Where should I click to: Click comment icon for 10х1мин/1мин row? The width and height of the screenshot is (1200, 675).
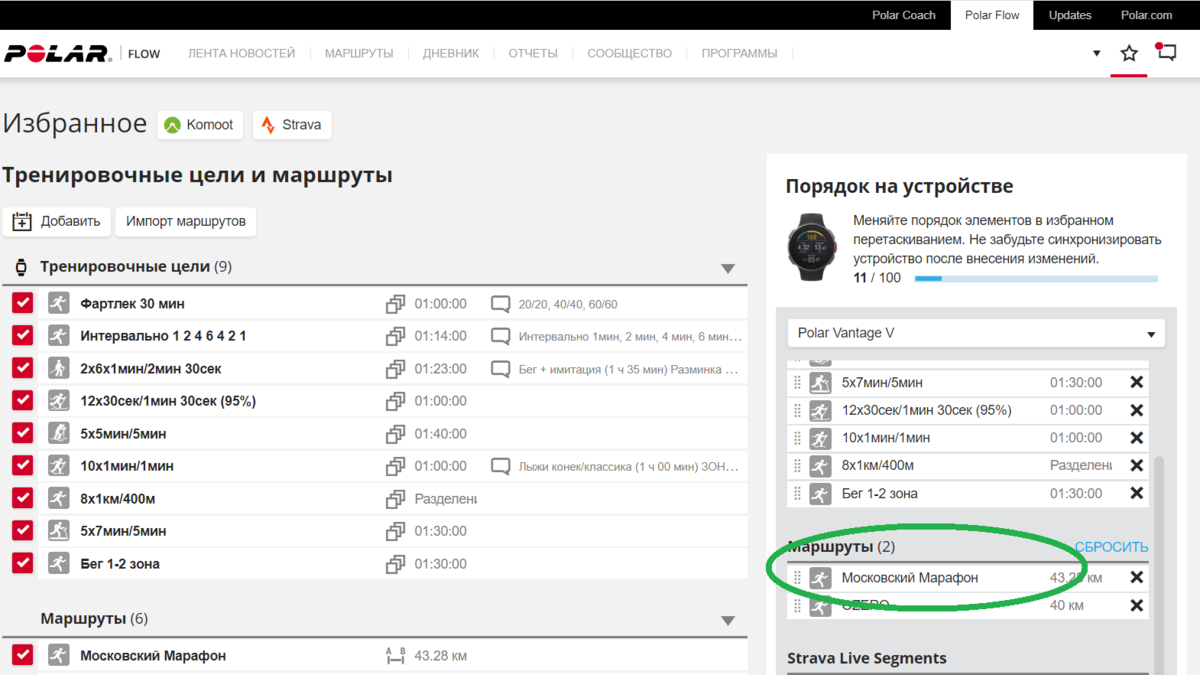(x=500, y=466)
